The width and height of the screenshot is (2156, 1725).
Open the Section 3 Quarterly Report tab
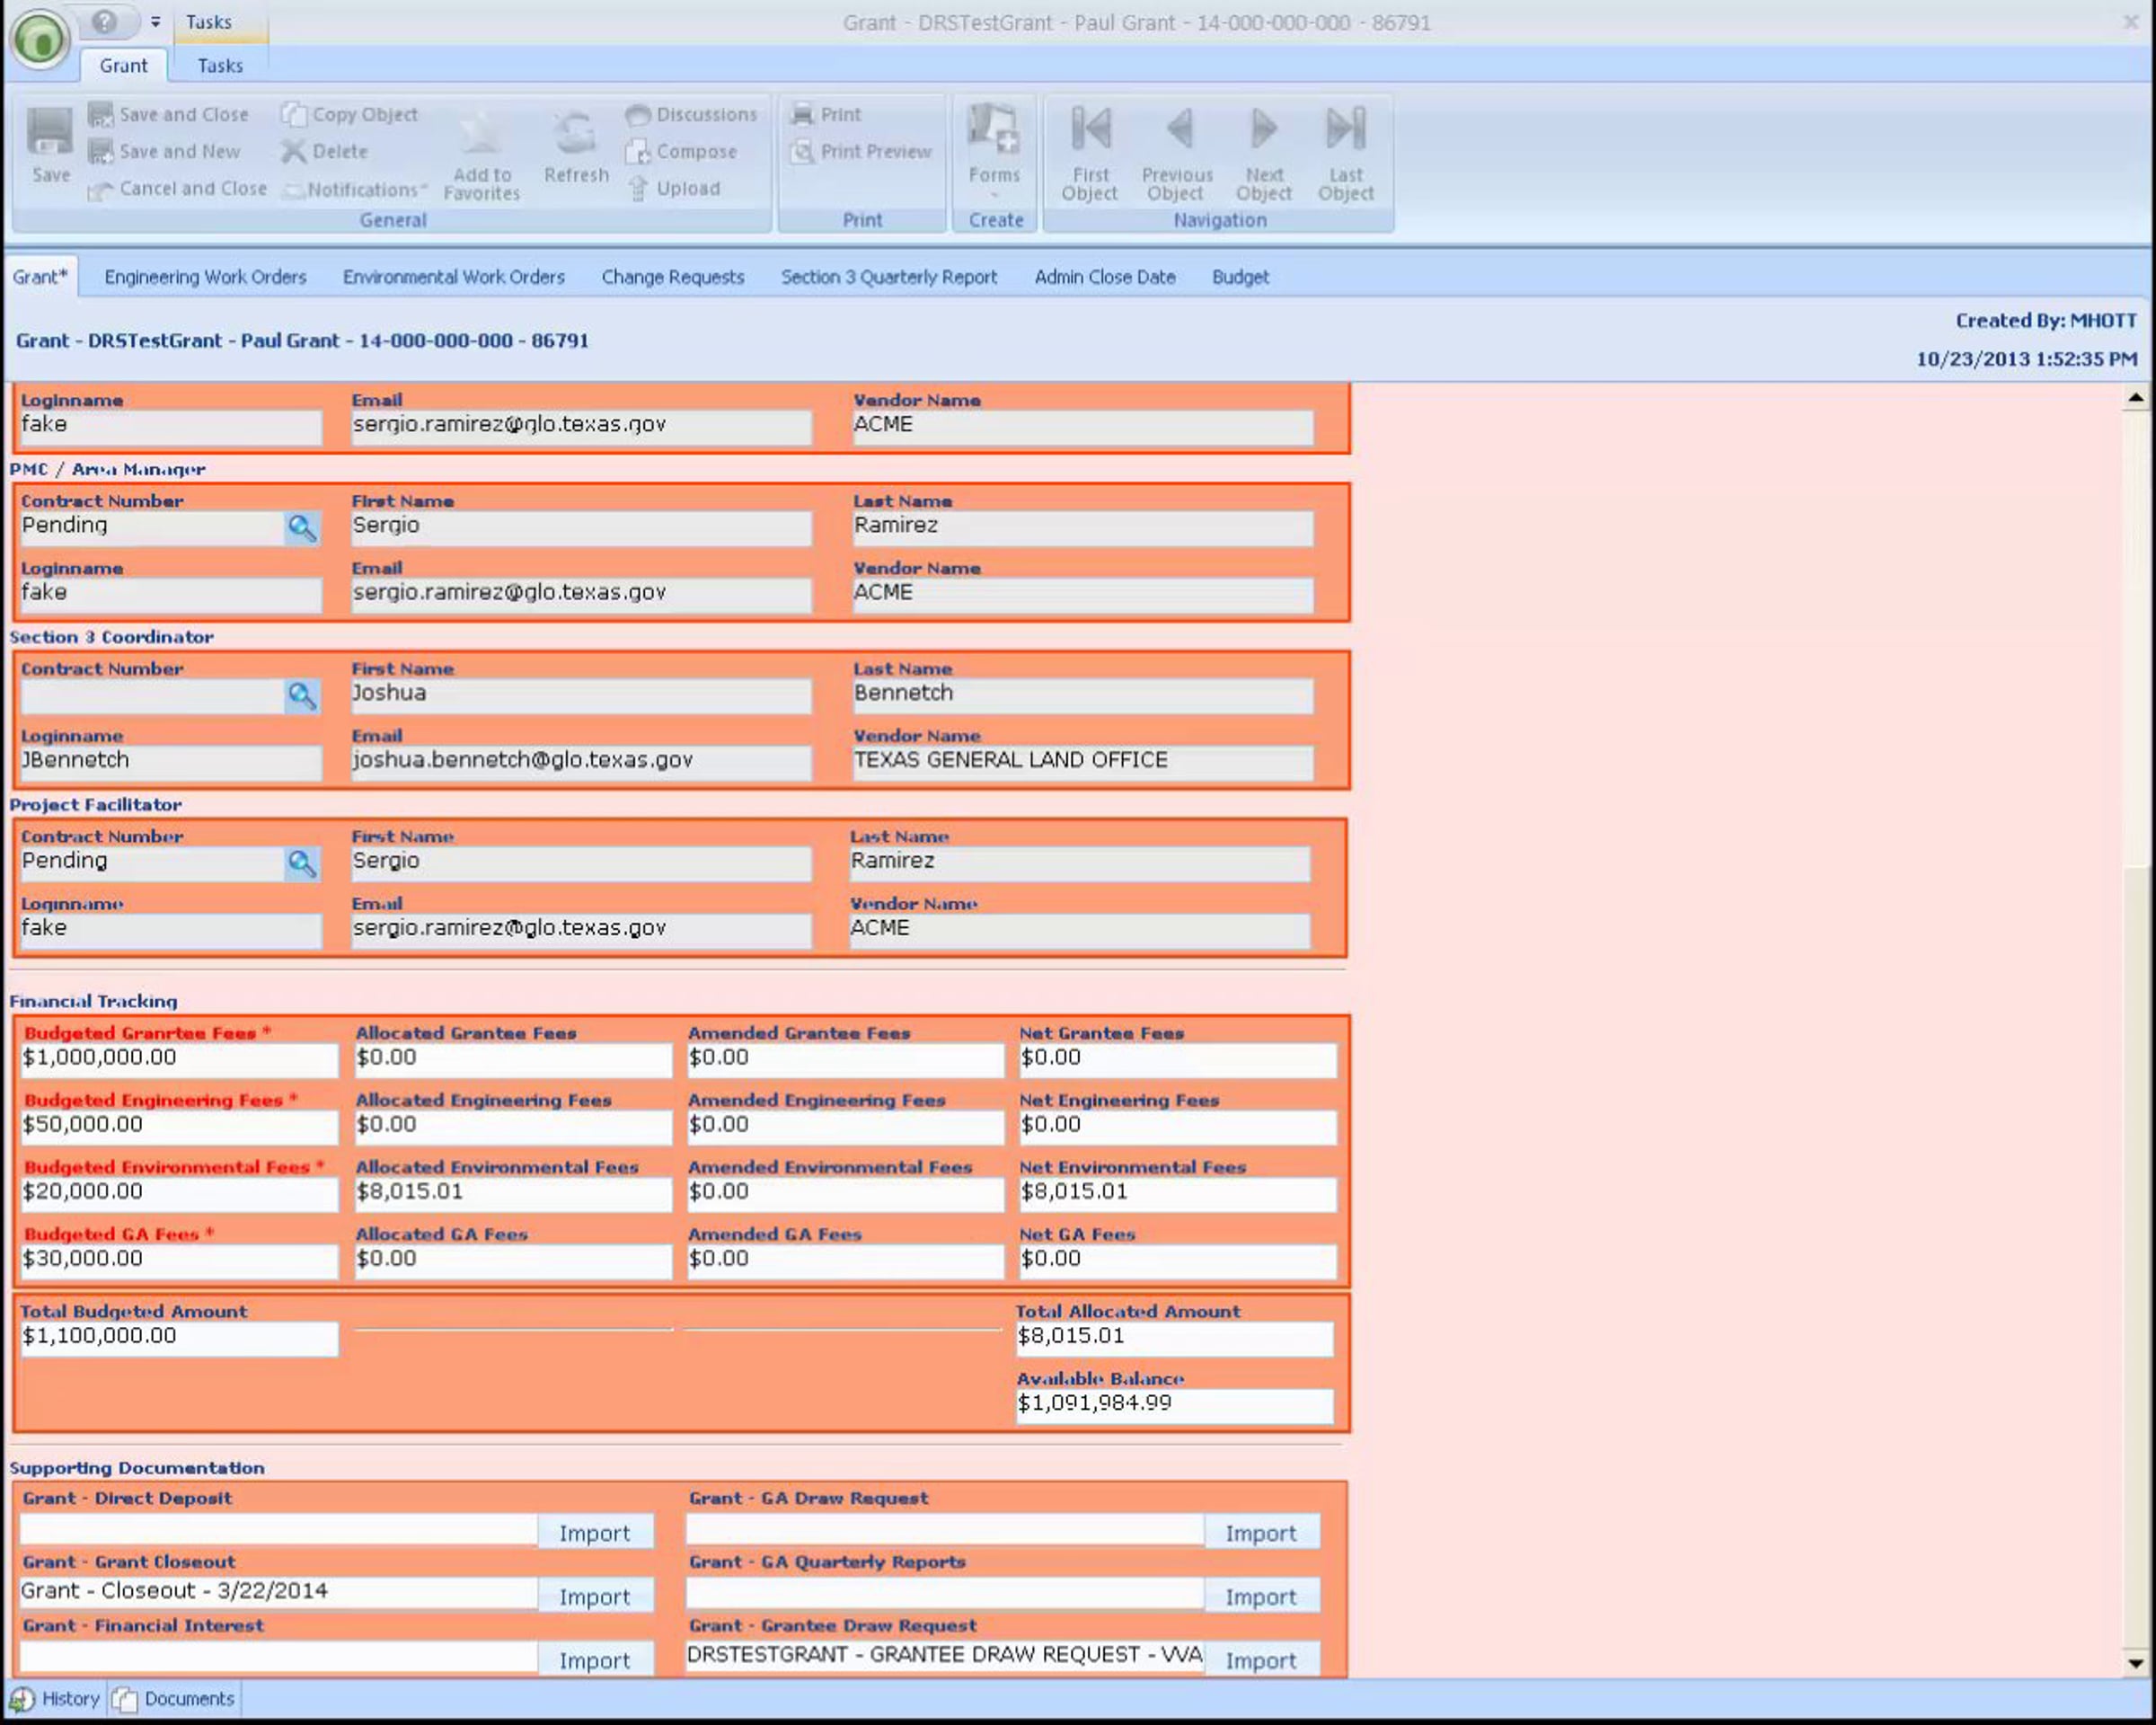click(x=889, y=277)
